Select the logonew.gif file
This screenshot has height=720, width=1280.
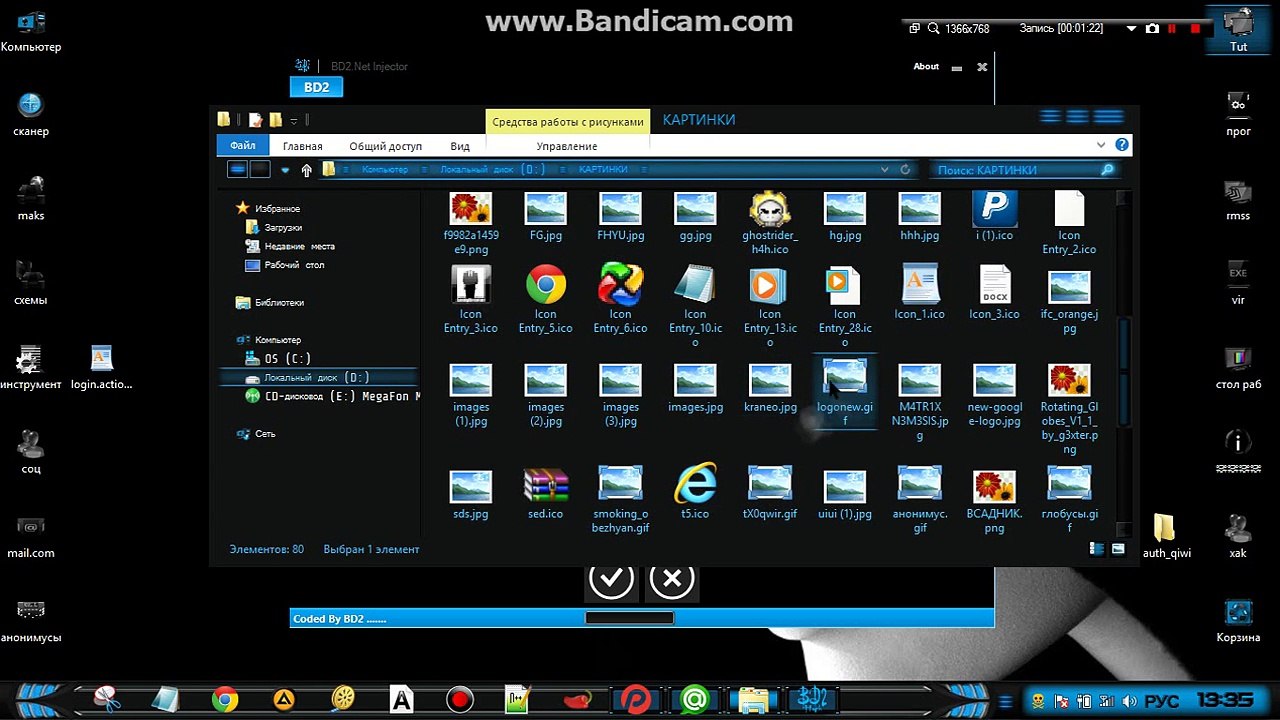pyautogui.click(x=845, y=392)
